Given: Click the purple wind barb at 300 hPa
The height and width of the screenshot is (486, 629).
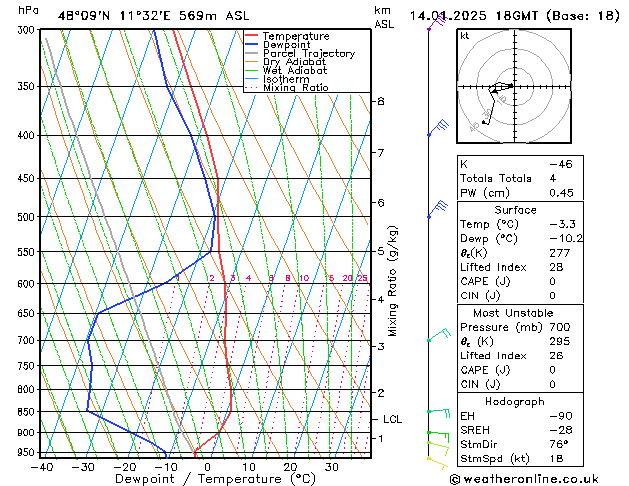Looking at the screenshot, I should point(437,21).
